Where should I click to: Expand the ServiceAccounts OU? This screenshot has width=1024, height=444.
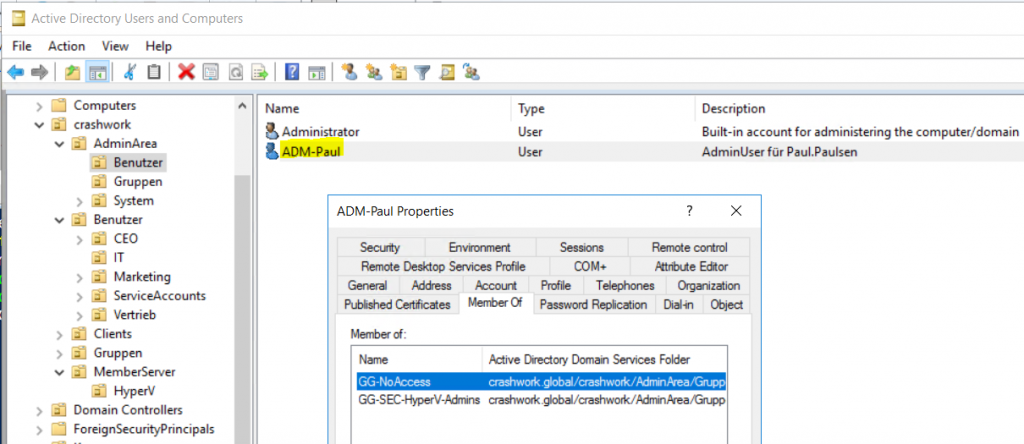pyautogui.click(x=80, y=296)
